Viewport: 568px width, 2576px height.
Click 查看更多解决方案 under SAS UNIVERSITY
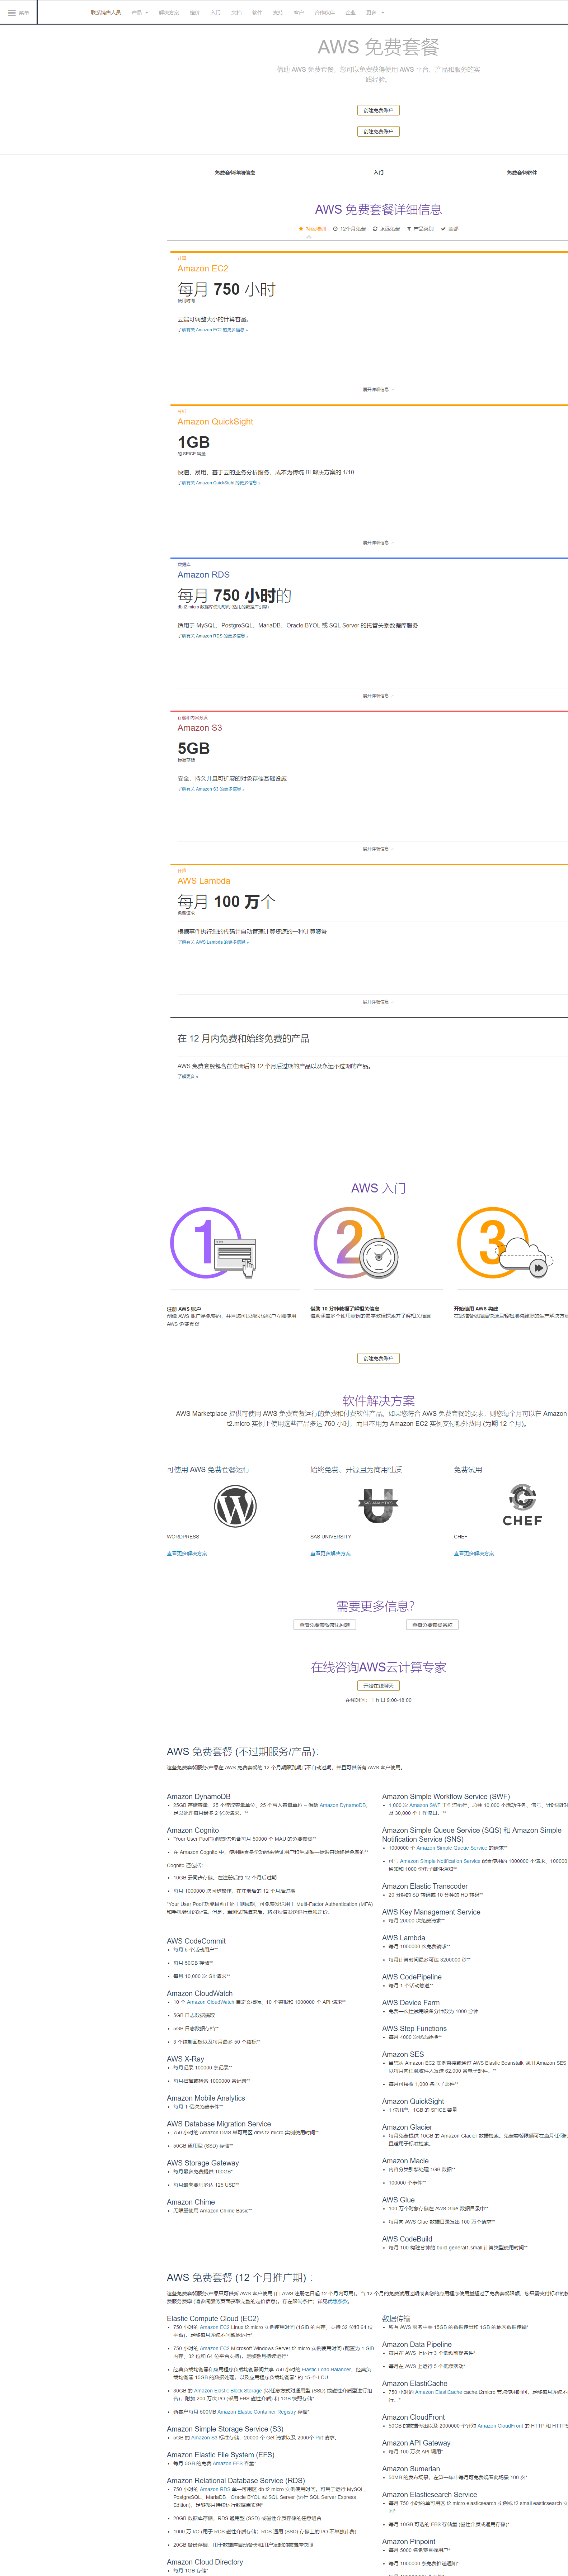pos(330,1553)
